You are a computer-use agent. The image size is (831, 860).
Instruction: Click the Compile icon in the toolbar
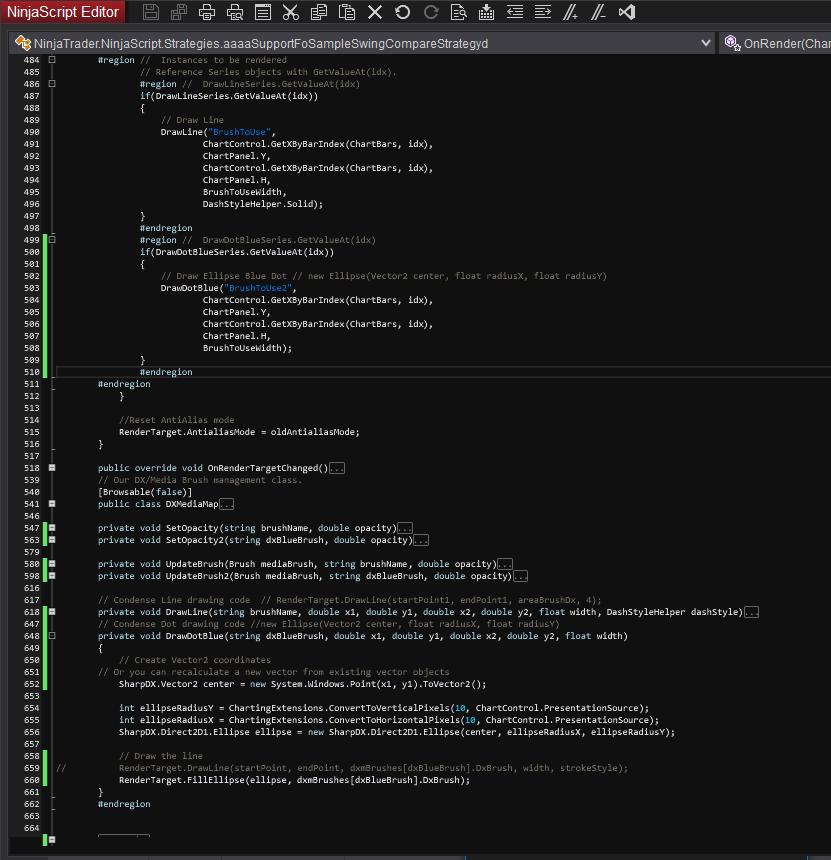tap(486, 13)
